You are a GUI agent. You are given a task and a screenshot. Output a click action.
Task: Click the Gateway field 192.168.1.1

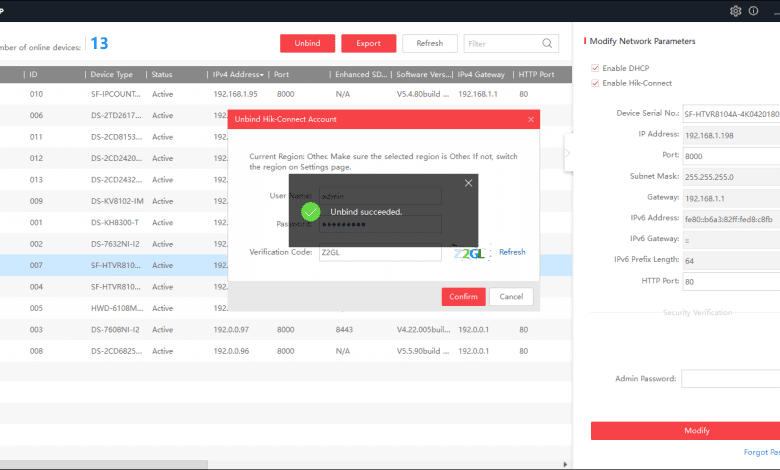pos(731,198)
